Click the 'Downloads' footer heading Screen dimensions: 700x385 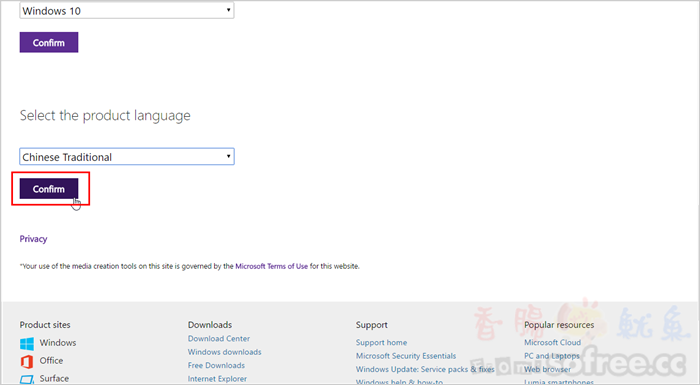pos(209,325)
